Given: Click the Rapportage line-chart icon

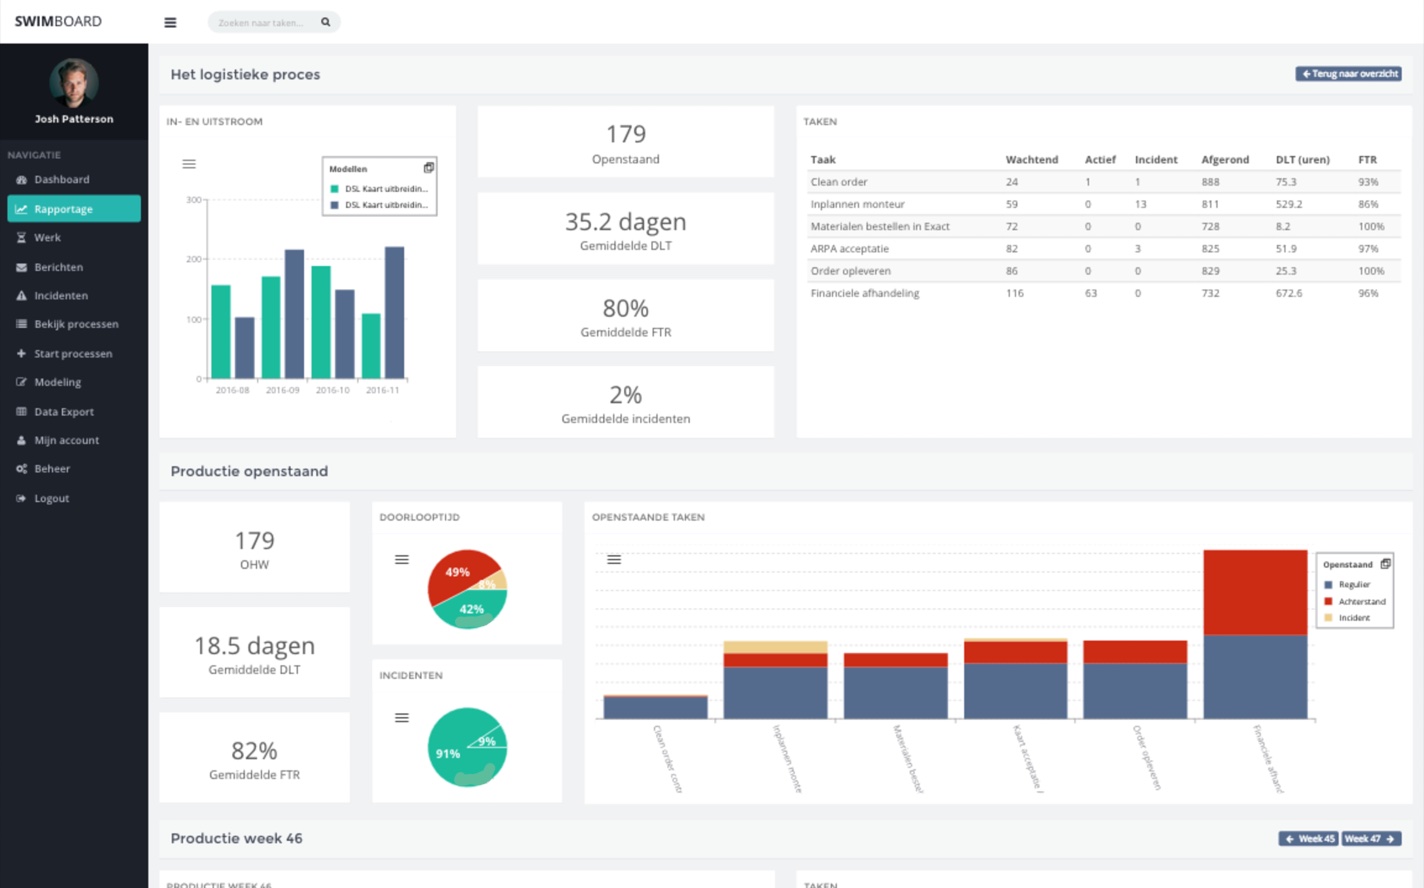Looking at the screenshot, I should 21,209.
